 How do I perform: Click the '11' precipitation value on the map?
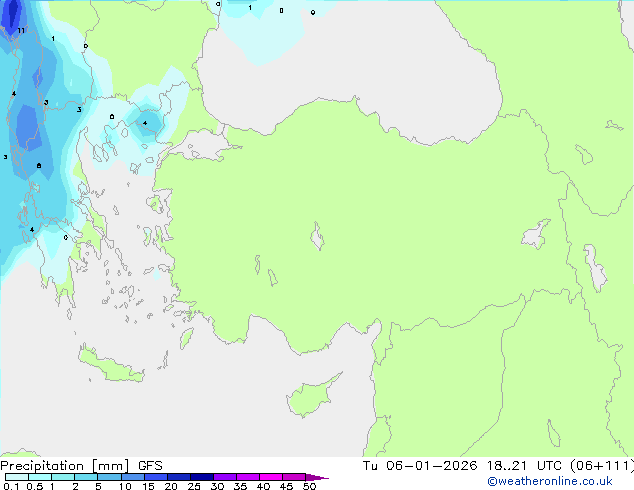pyautogui.click(x=21, y=31)
